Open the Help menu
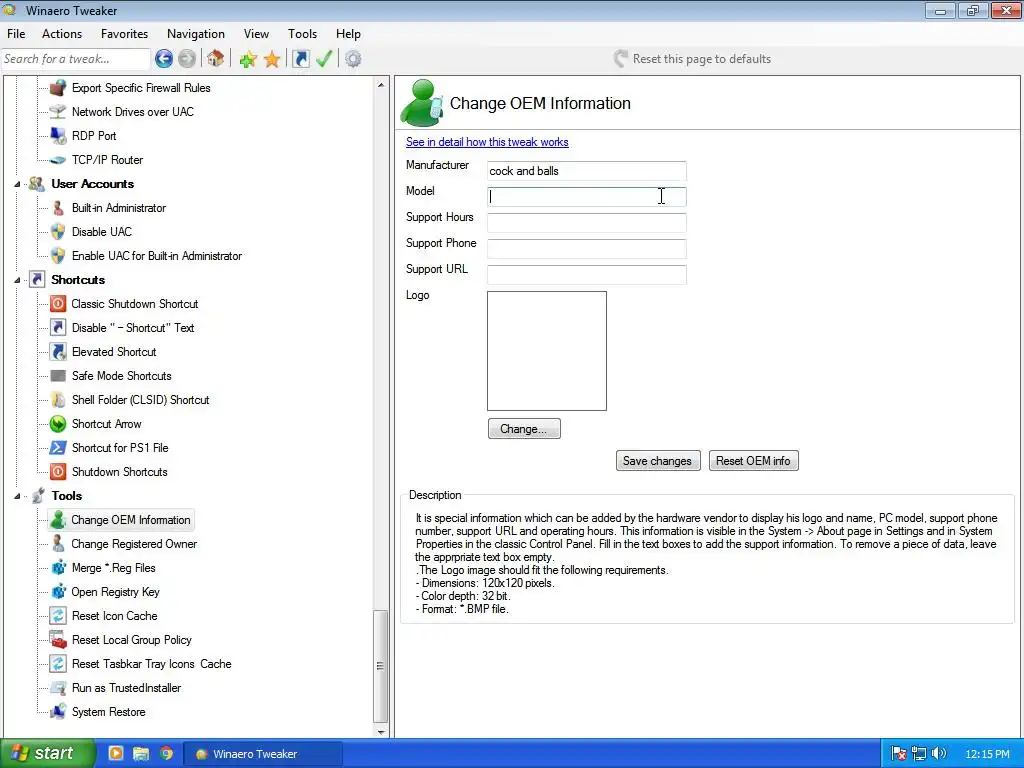Image resolution: width=1024 pixels, height=768 pixels. pos(348,34)
